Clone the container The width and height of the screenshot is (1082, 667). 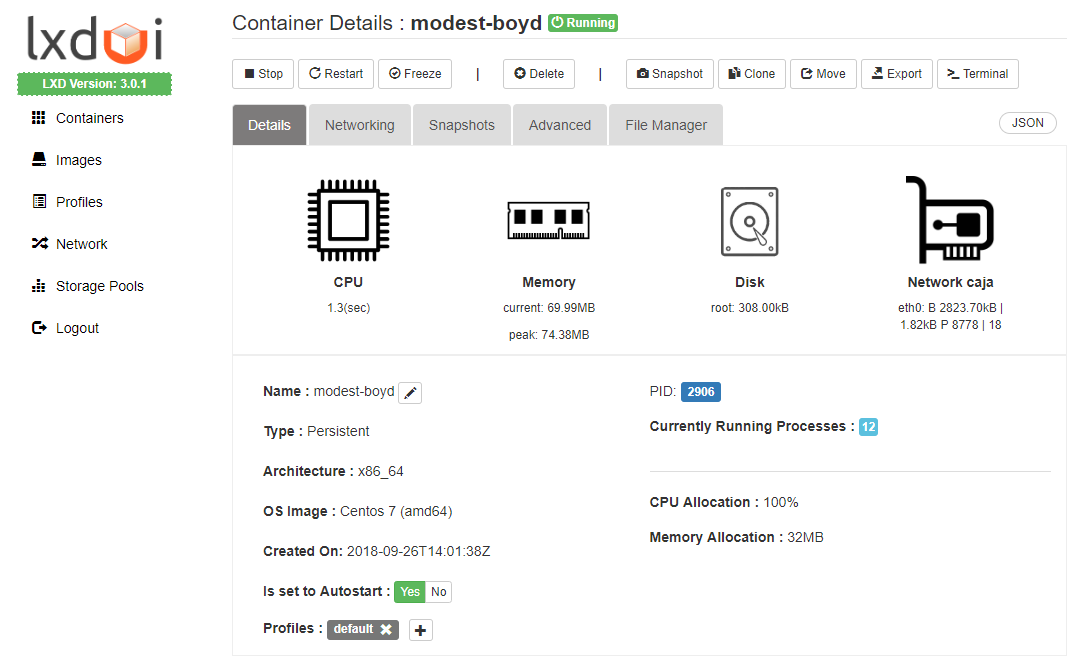(752, 74)
